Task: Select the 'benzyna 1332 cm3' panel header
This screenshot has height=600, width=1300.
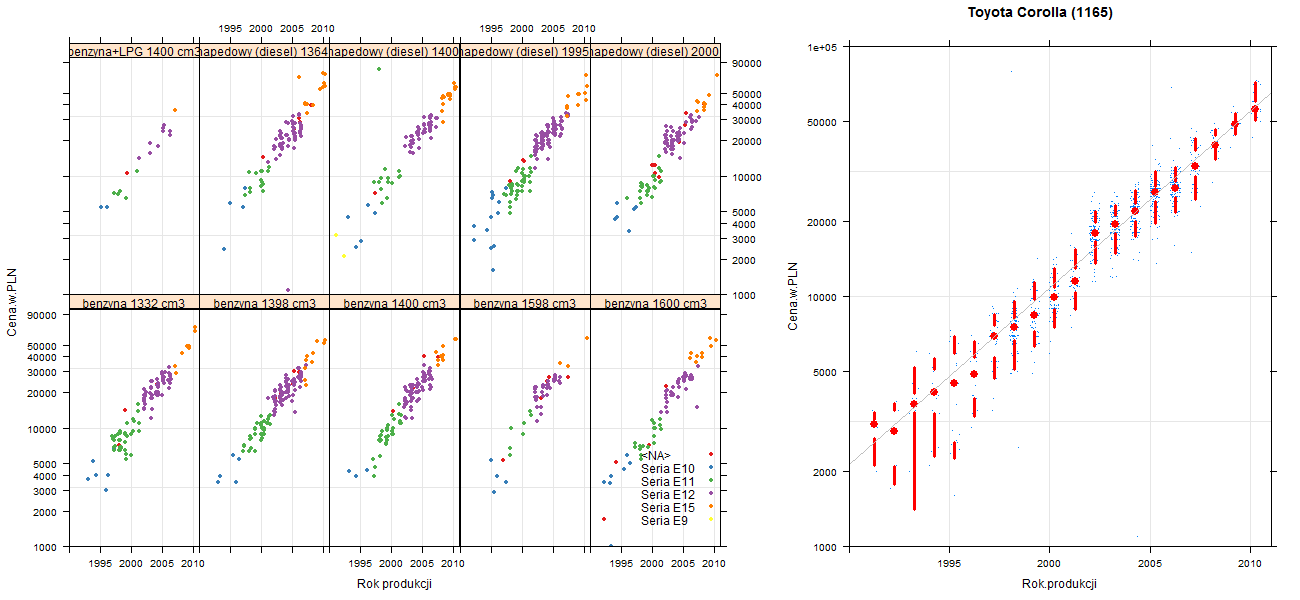Action: 134,302
